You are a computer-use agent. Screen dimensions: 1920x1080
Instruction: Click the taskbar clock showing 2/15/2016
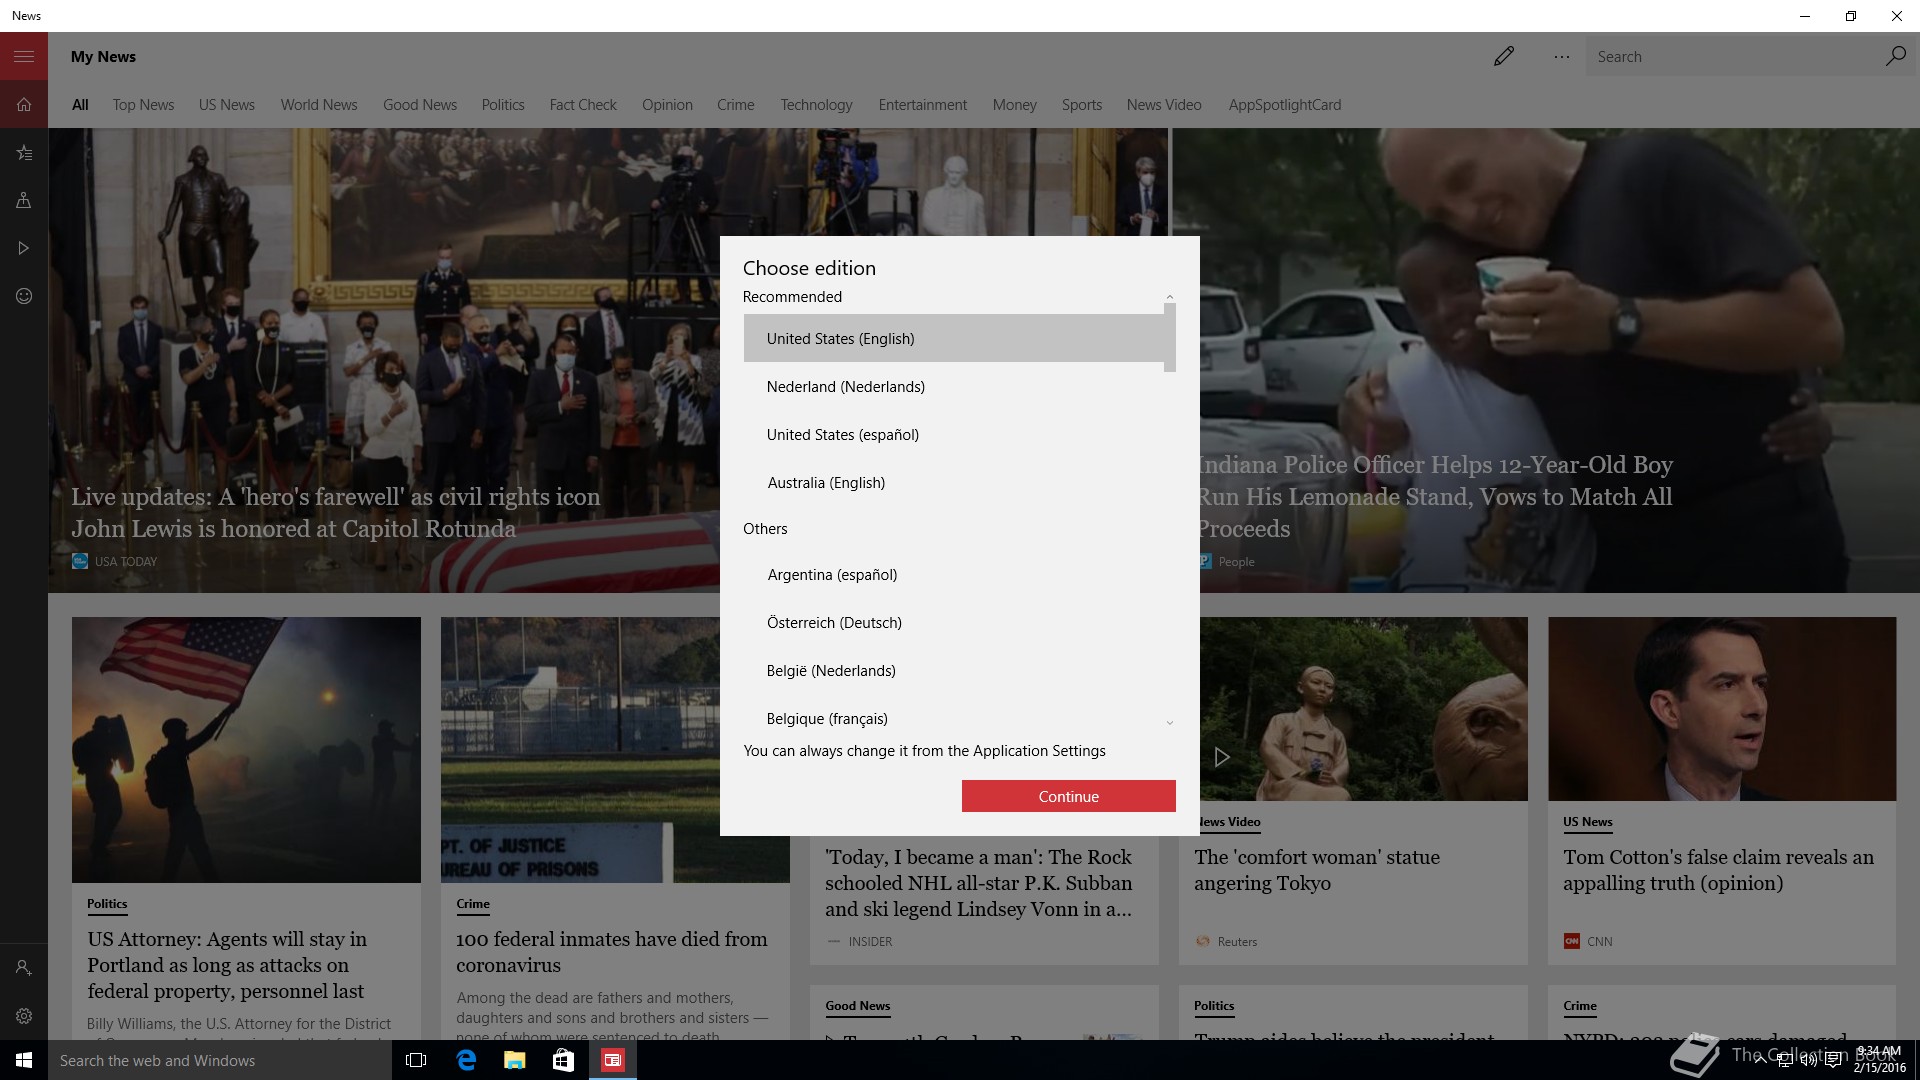point(1879,1060)
